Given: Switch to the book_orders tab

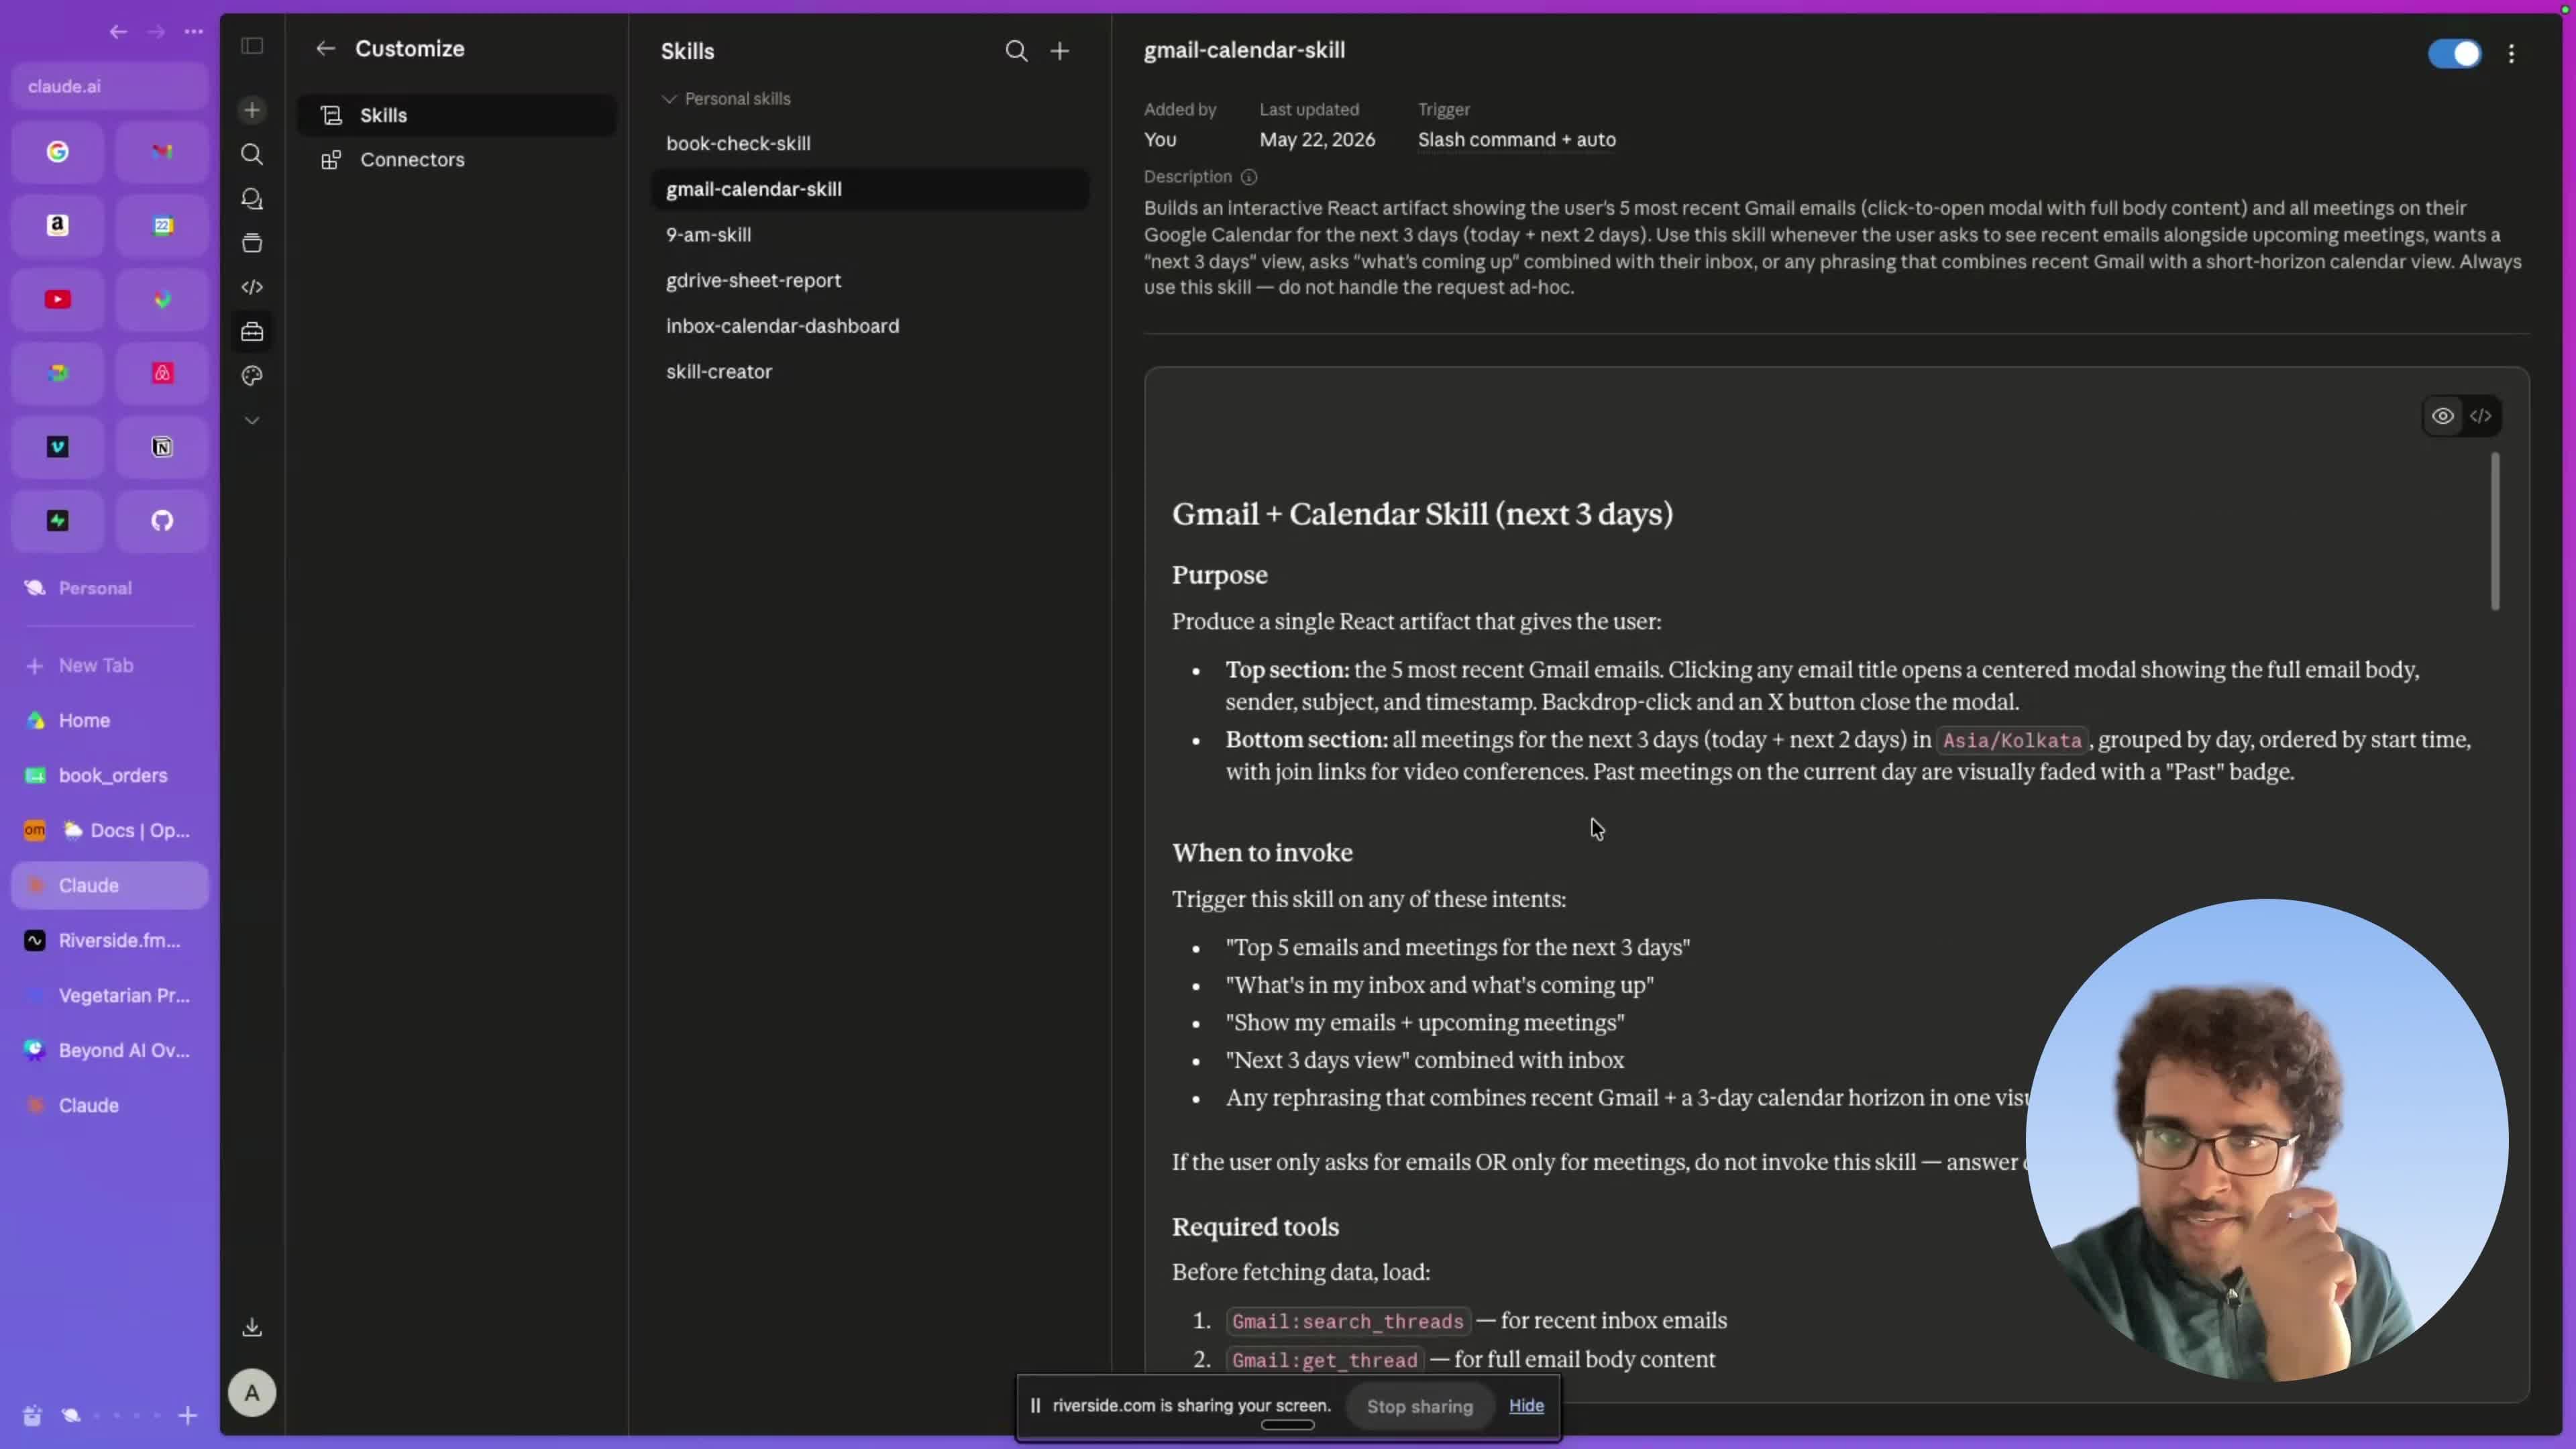Looking at the screenshot, I should [110, 775].
